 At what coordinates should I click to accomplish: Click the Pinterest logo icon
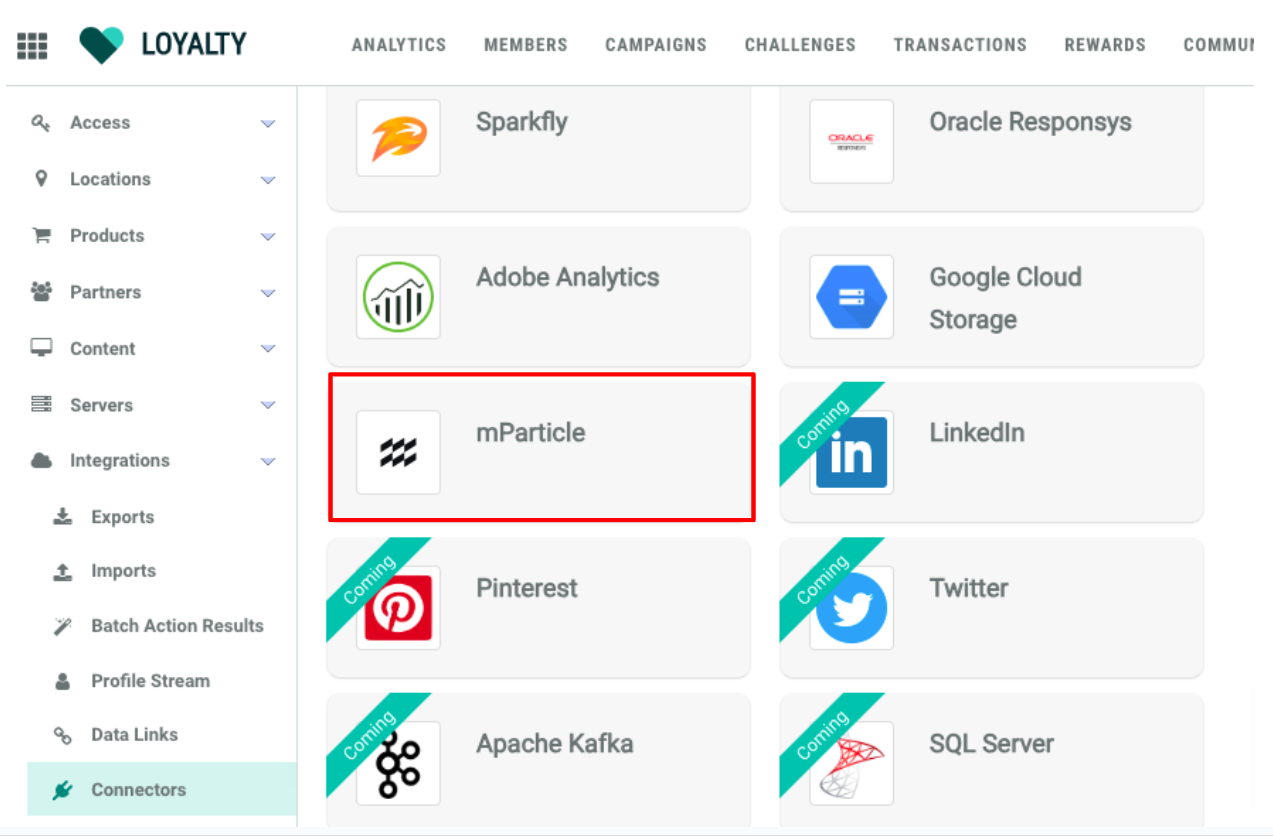click(x=398, y=607)
